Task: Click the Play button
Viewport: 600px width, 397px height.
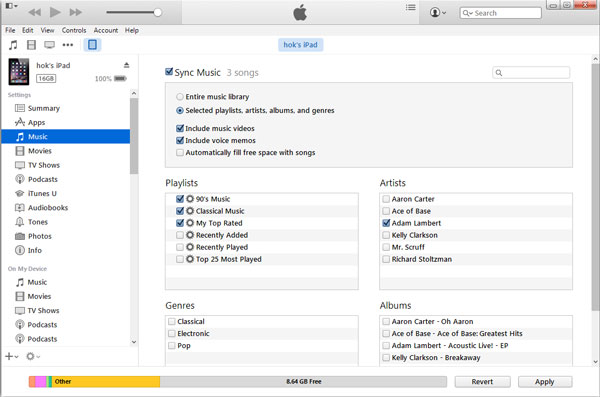Action: (55, 12)
